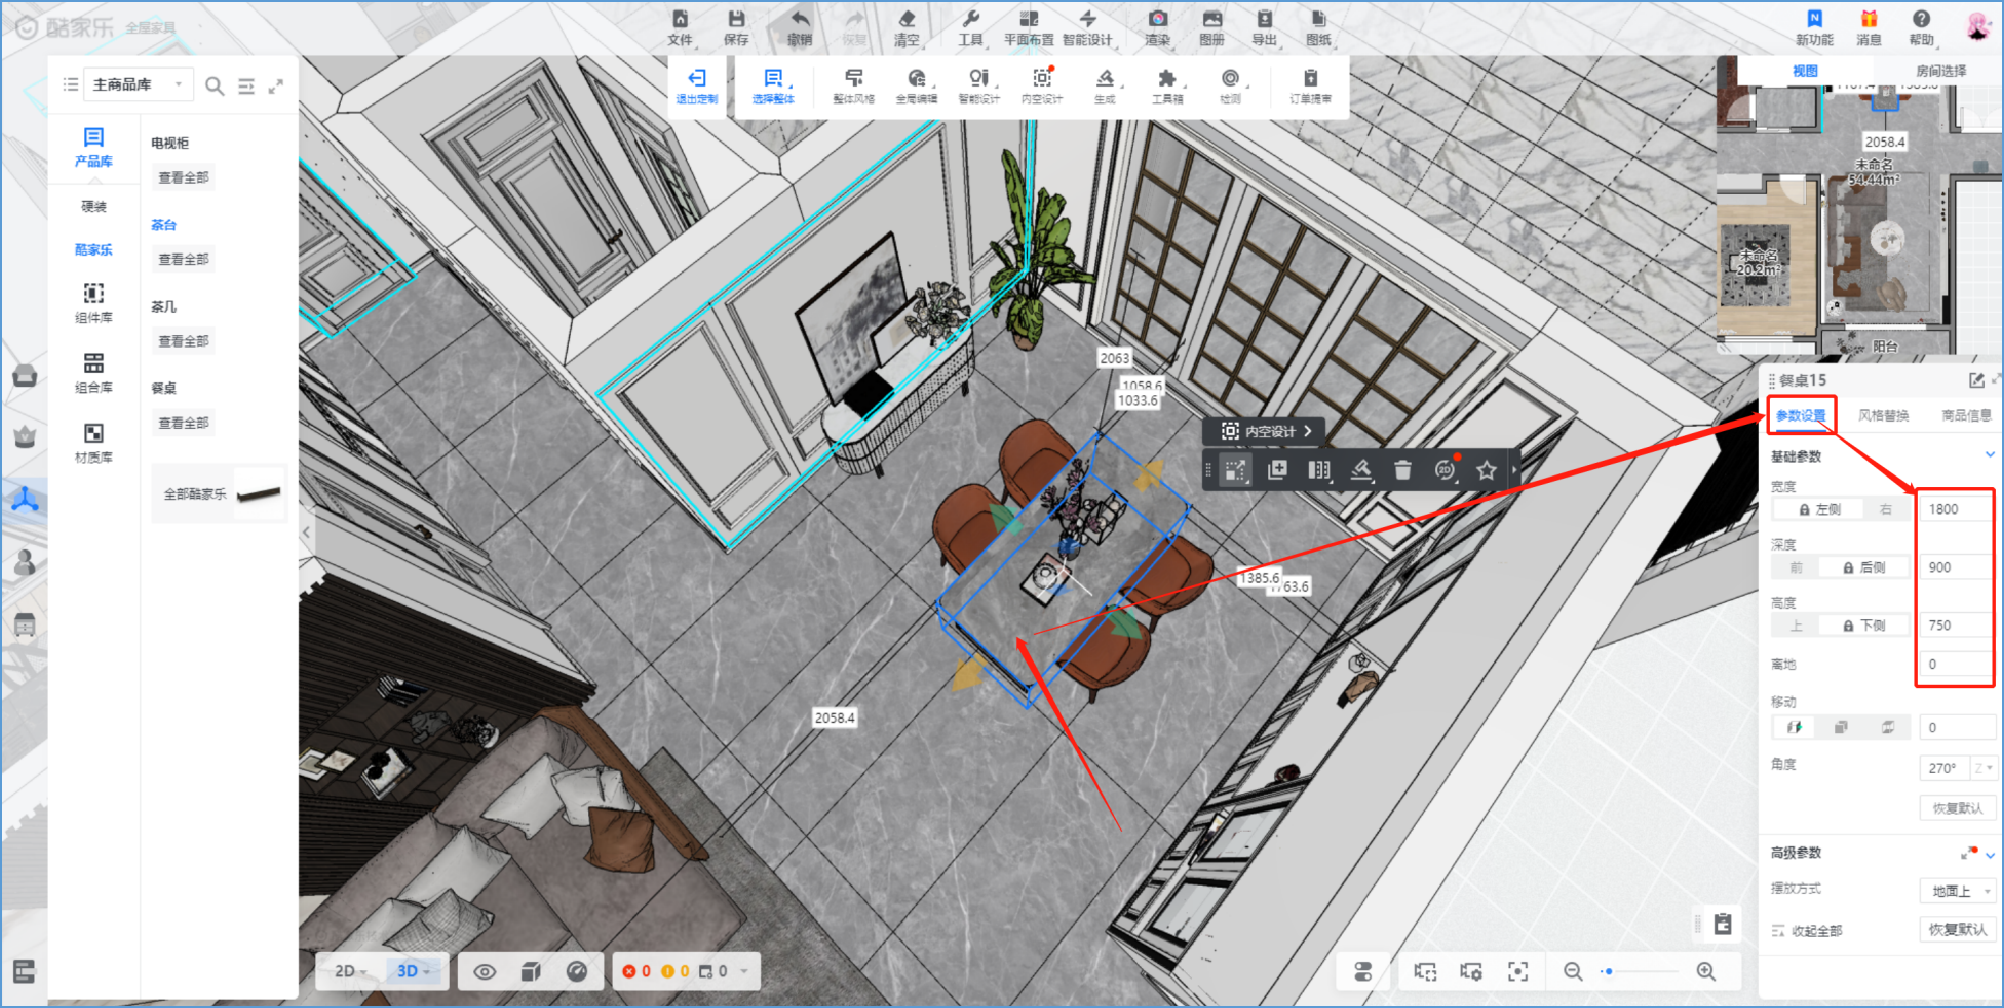Switch to 视图 minimap tab
The height and width of the screenshot is (1008, 2004).
(1805, 71)
